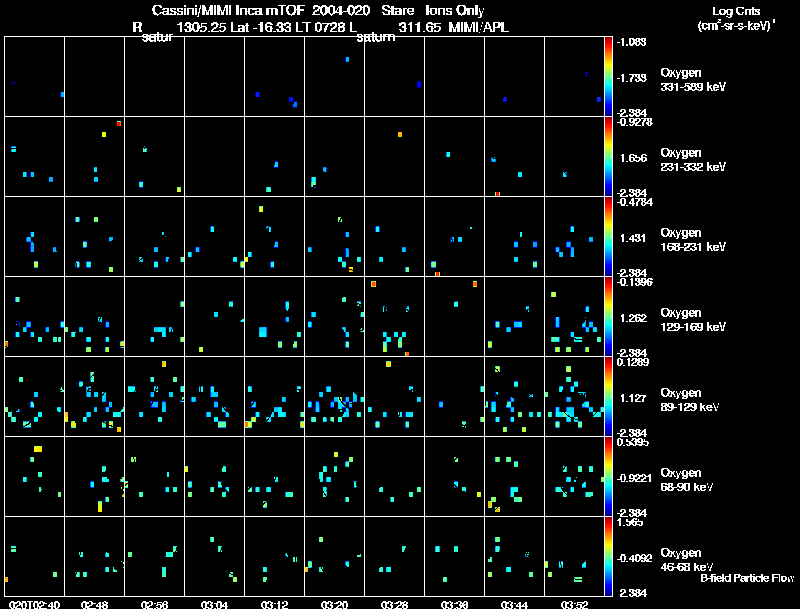
Task: Click the '03:04' time axis label
Action: coord(214,604)
